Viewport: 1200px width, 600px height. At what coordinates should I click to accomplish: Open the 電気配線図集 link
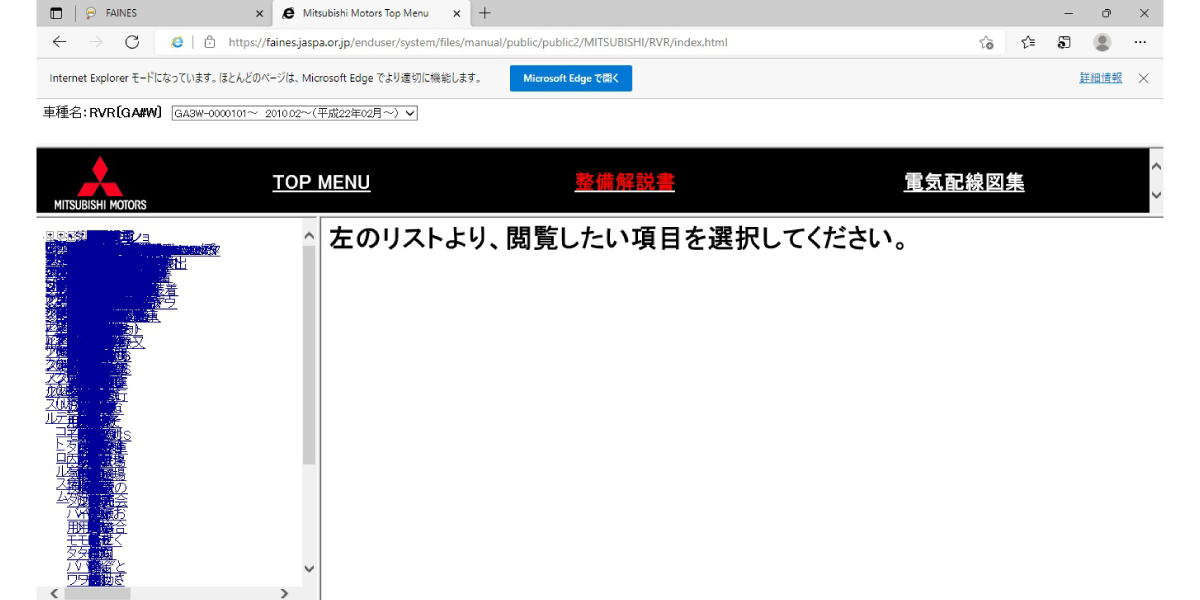(x=964, y=182)
